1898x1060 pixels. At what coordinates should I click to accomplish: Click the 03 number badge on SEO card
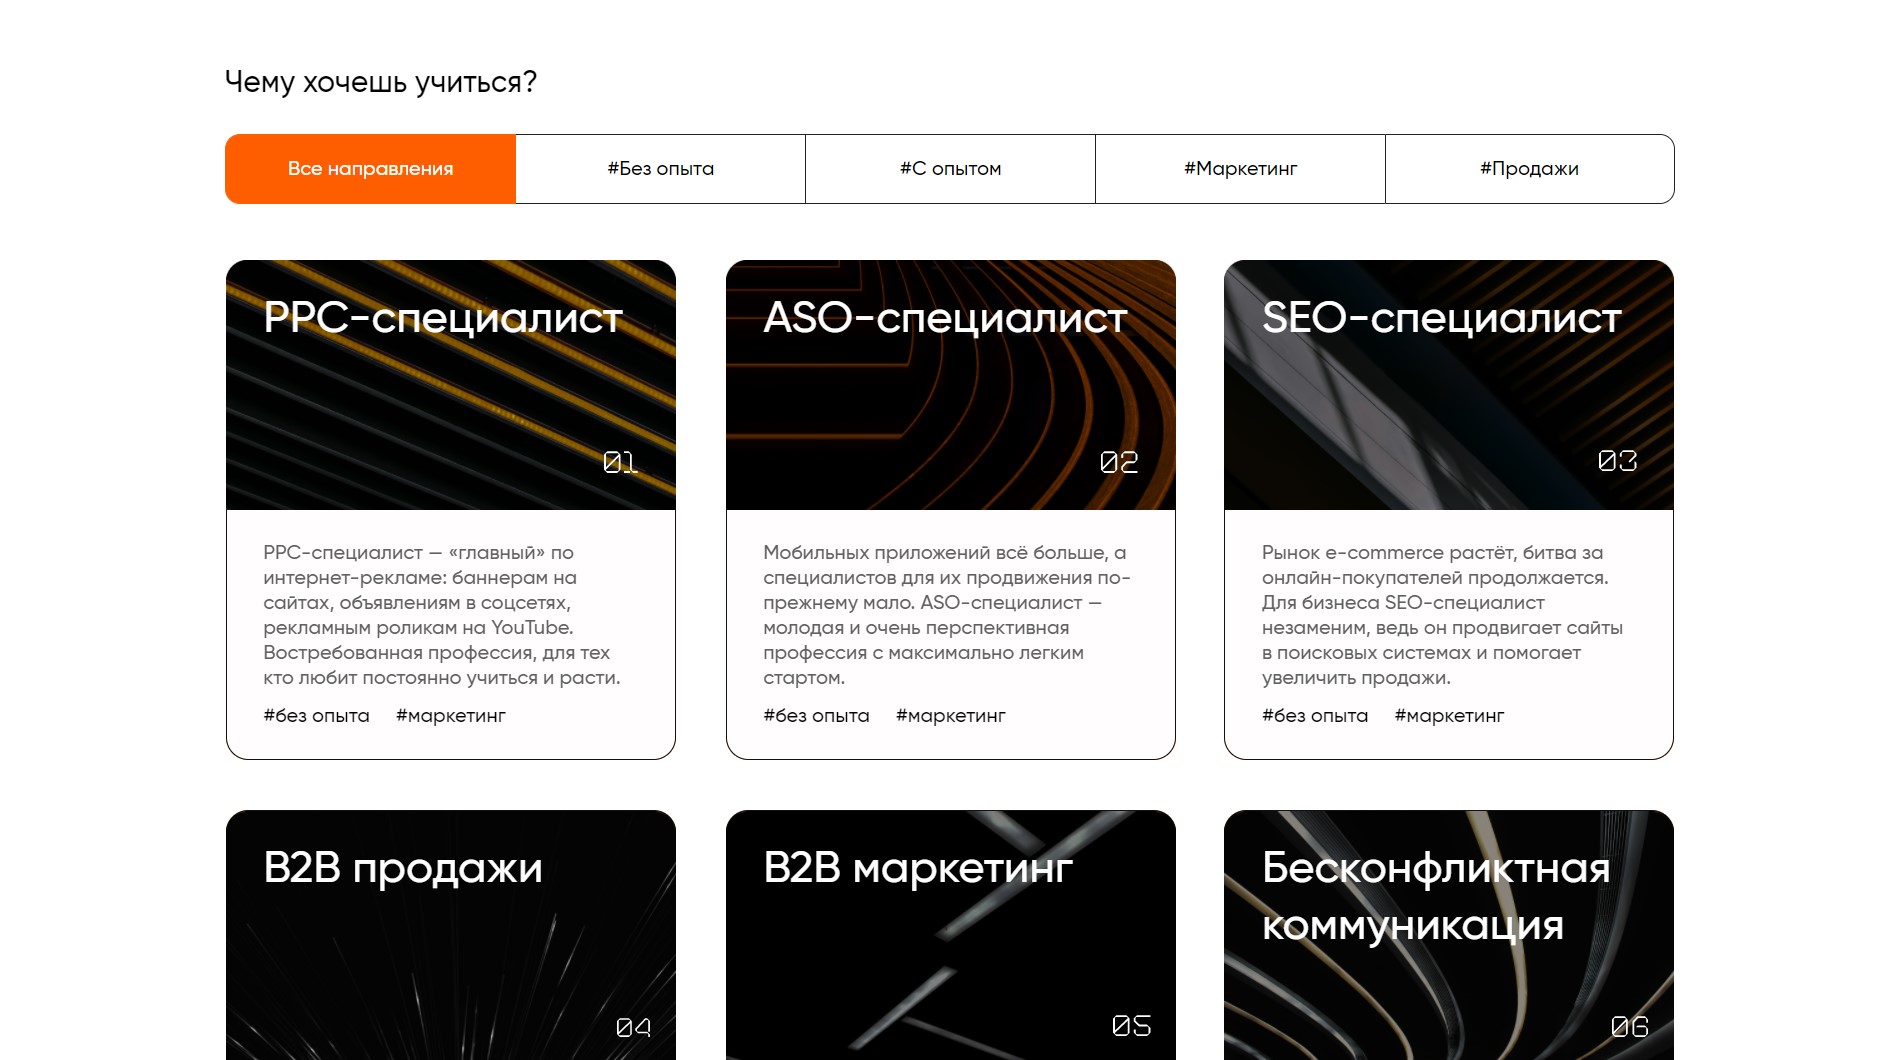tap(1617, 461)
